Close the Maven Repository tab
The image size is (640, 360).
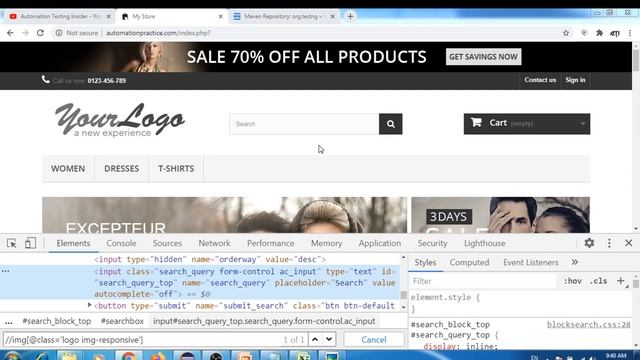click(333, 16)
